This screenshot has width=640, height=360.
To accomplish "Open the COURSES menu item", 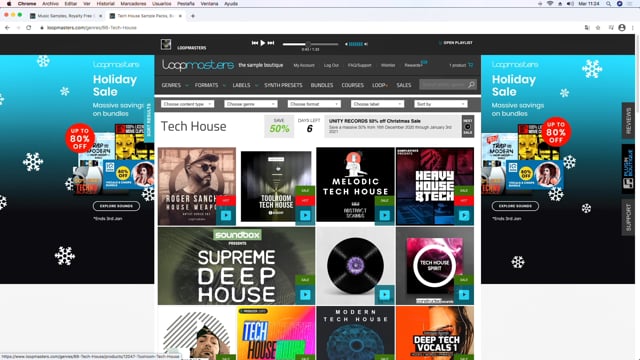I will click(353, 85).
